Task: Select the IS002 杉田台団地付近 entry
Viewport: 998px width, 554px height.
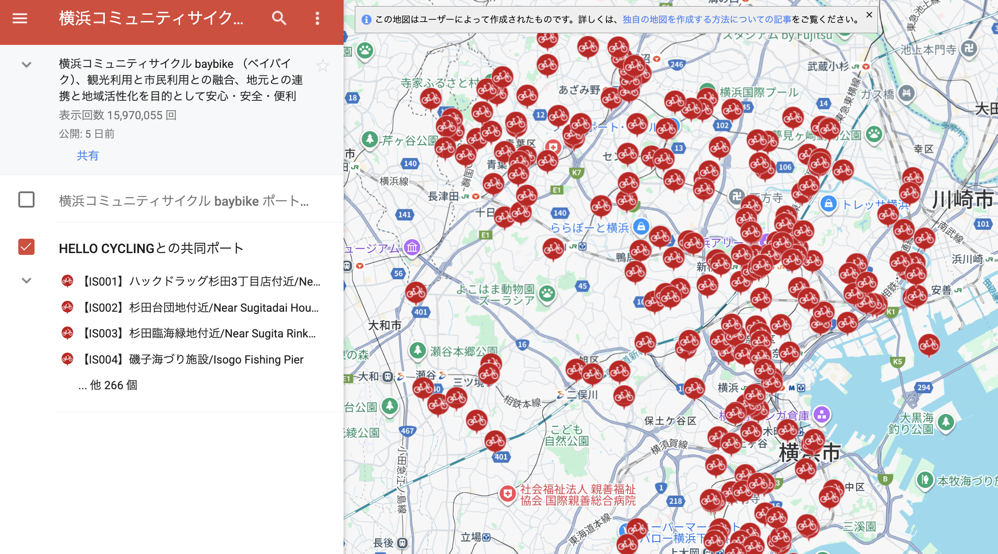Action: [x=199, y=308]
